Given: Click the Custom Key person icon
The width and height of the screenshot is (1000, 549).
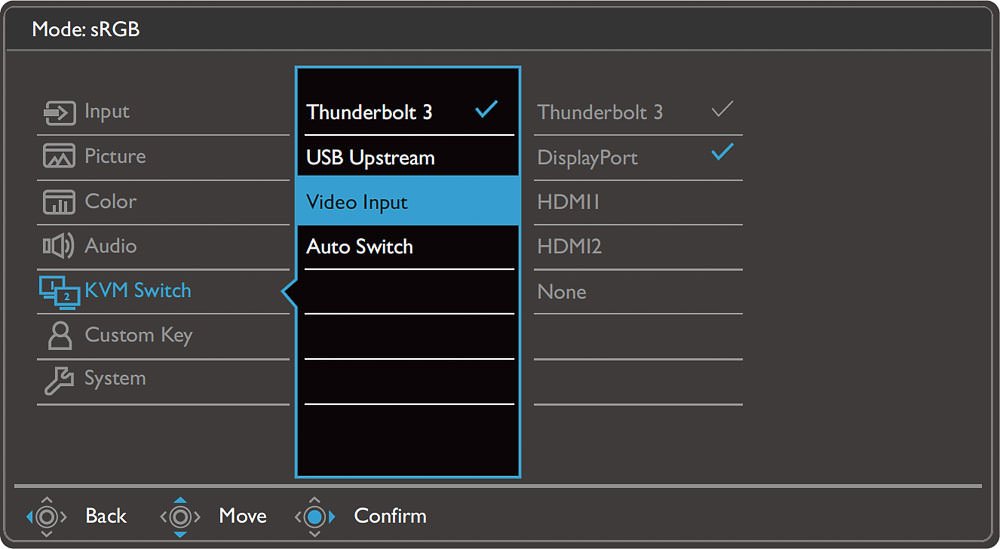Looking at the screenshot, I should click(60, 335).
